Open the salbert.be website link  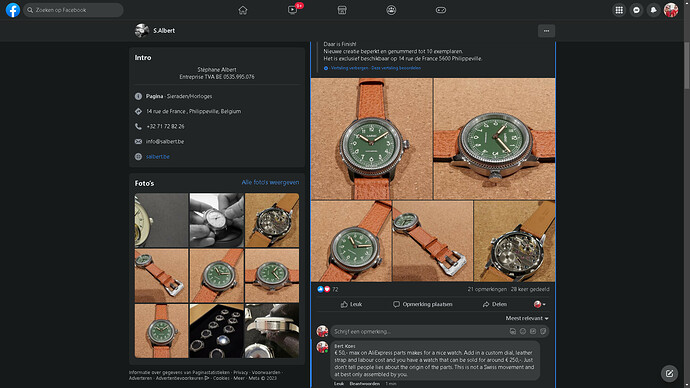point(158,157)
